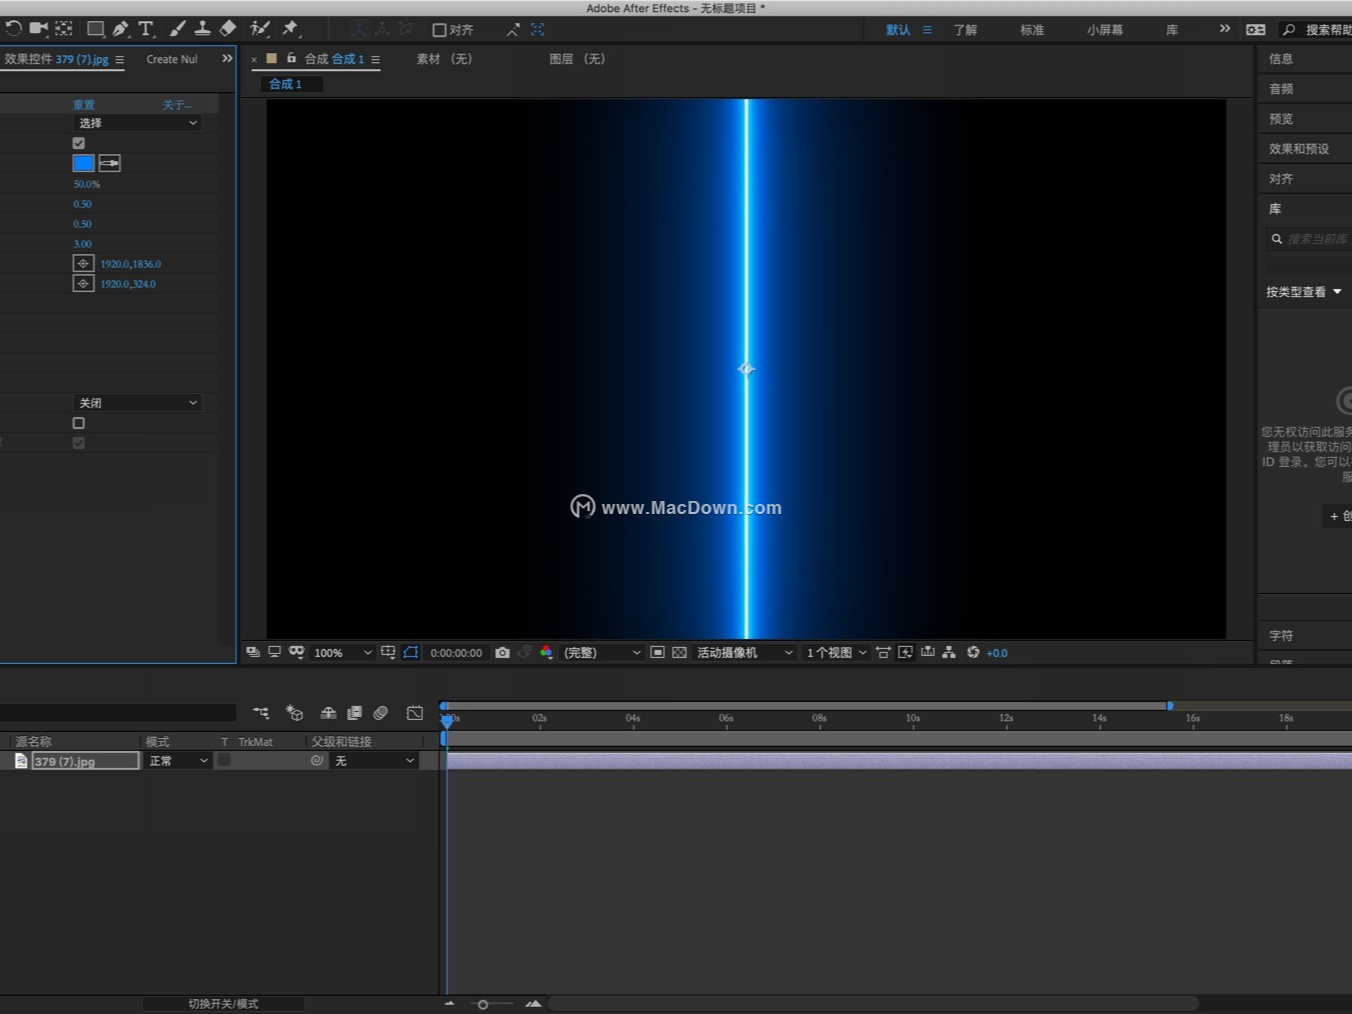The width and height of the screenshot is (1352, 1014).
Task: Select the Roto Brush tool
Action: pos(261,29)
